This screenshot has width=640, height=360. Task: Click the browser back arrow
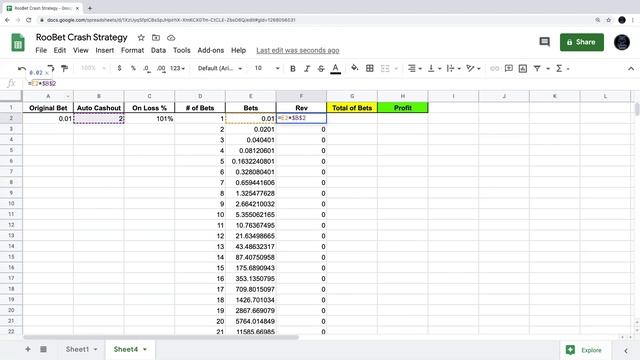(7, 20)
